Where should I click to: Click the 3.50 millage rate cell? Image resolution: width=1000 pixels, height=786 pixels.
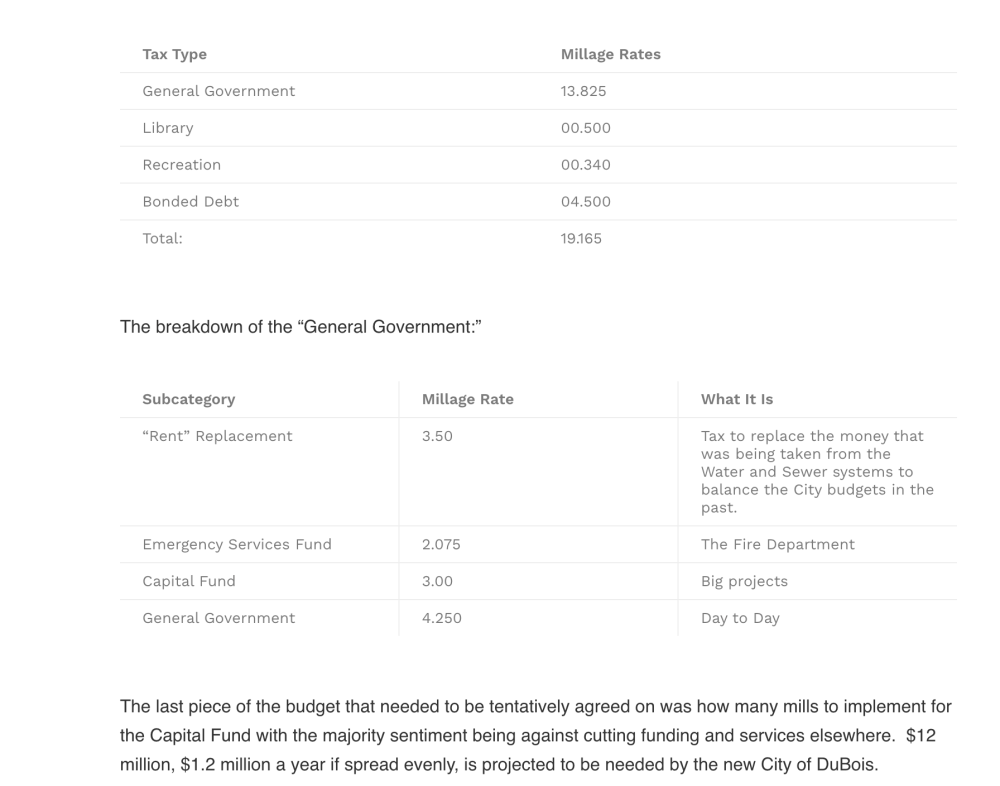pyautogui.click(x=437, y=436)
